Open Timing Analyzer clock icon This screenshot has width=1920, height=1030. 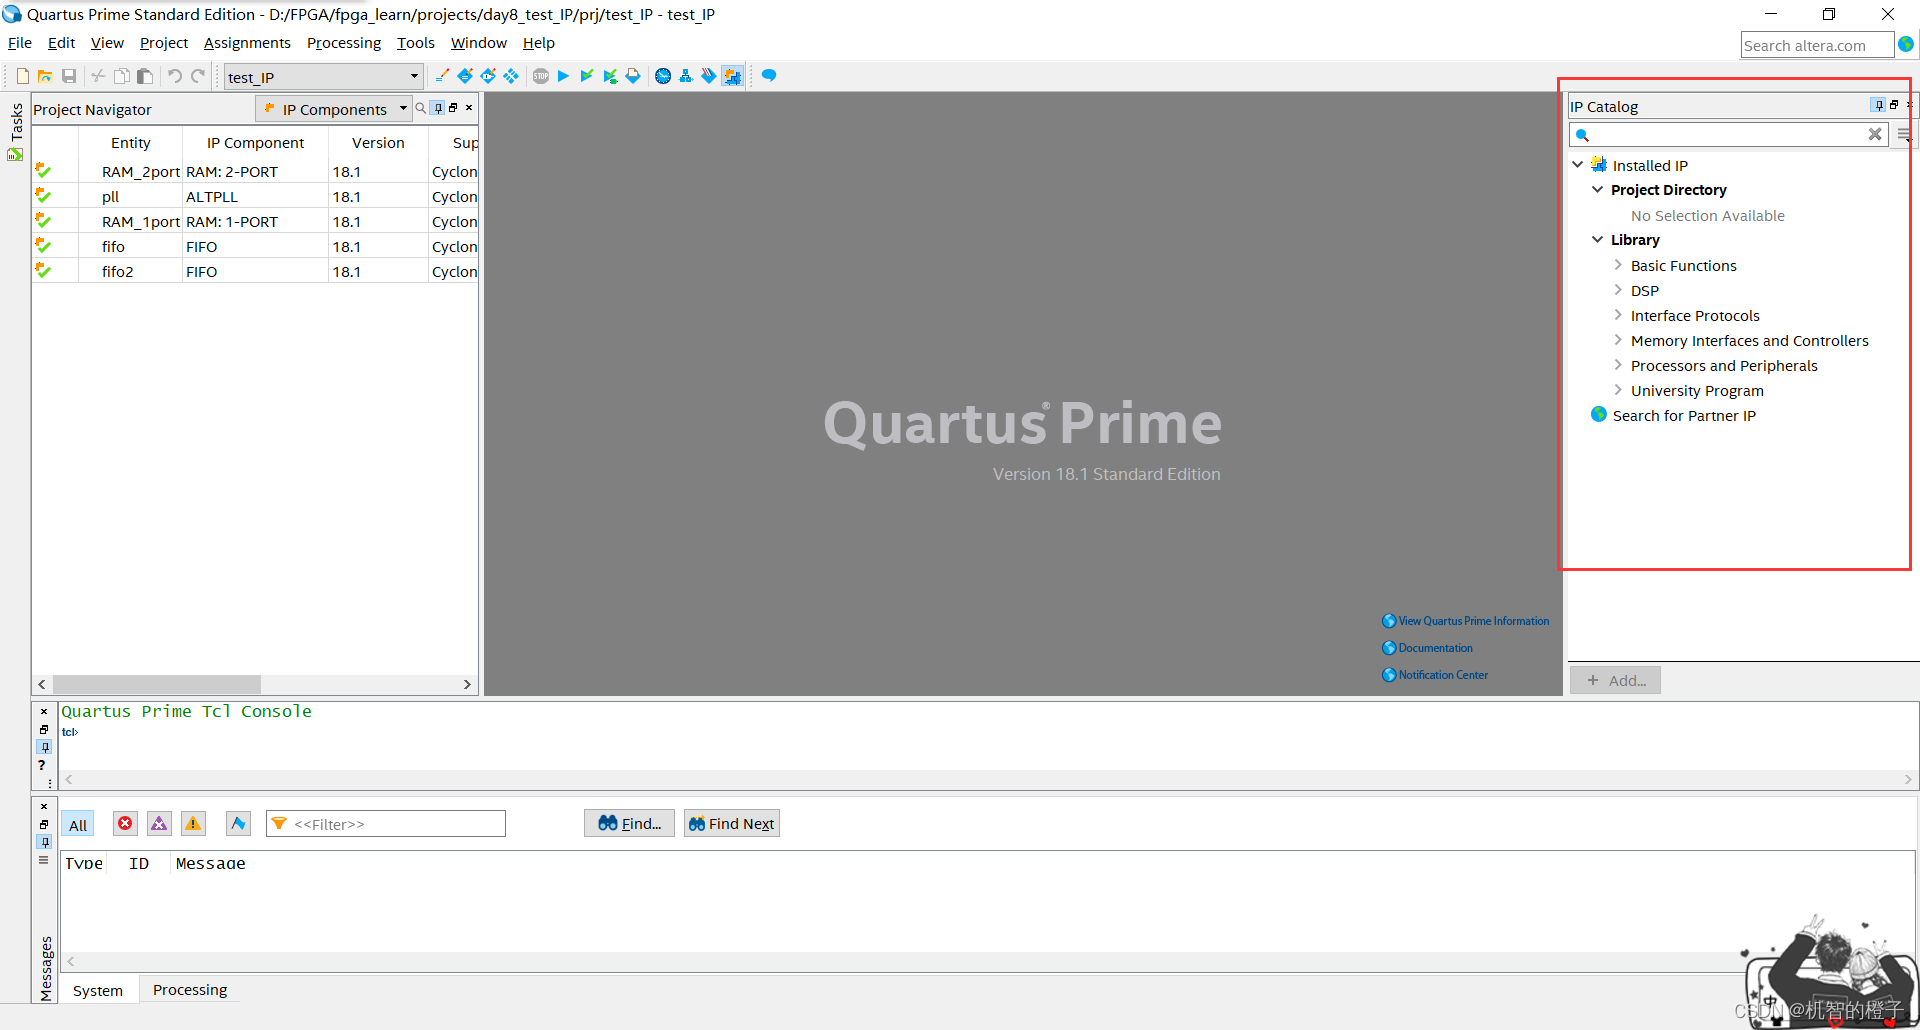(663, 76)
